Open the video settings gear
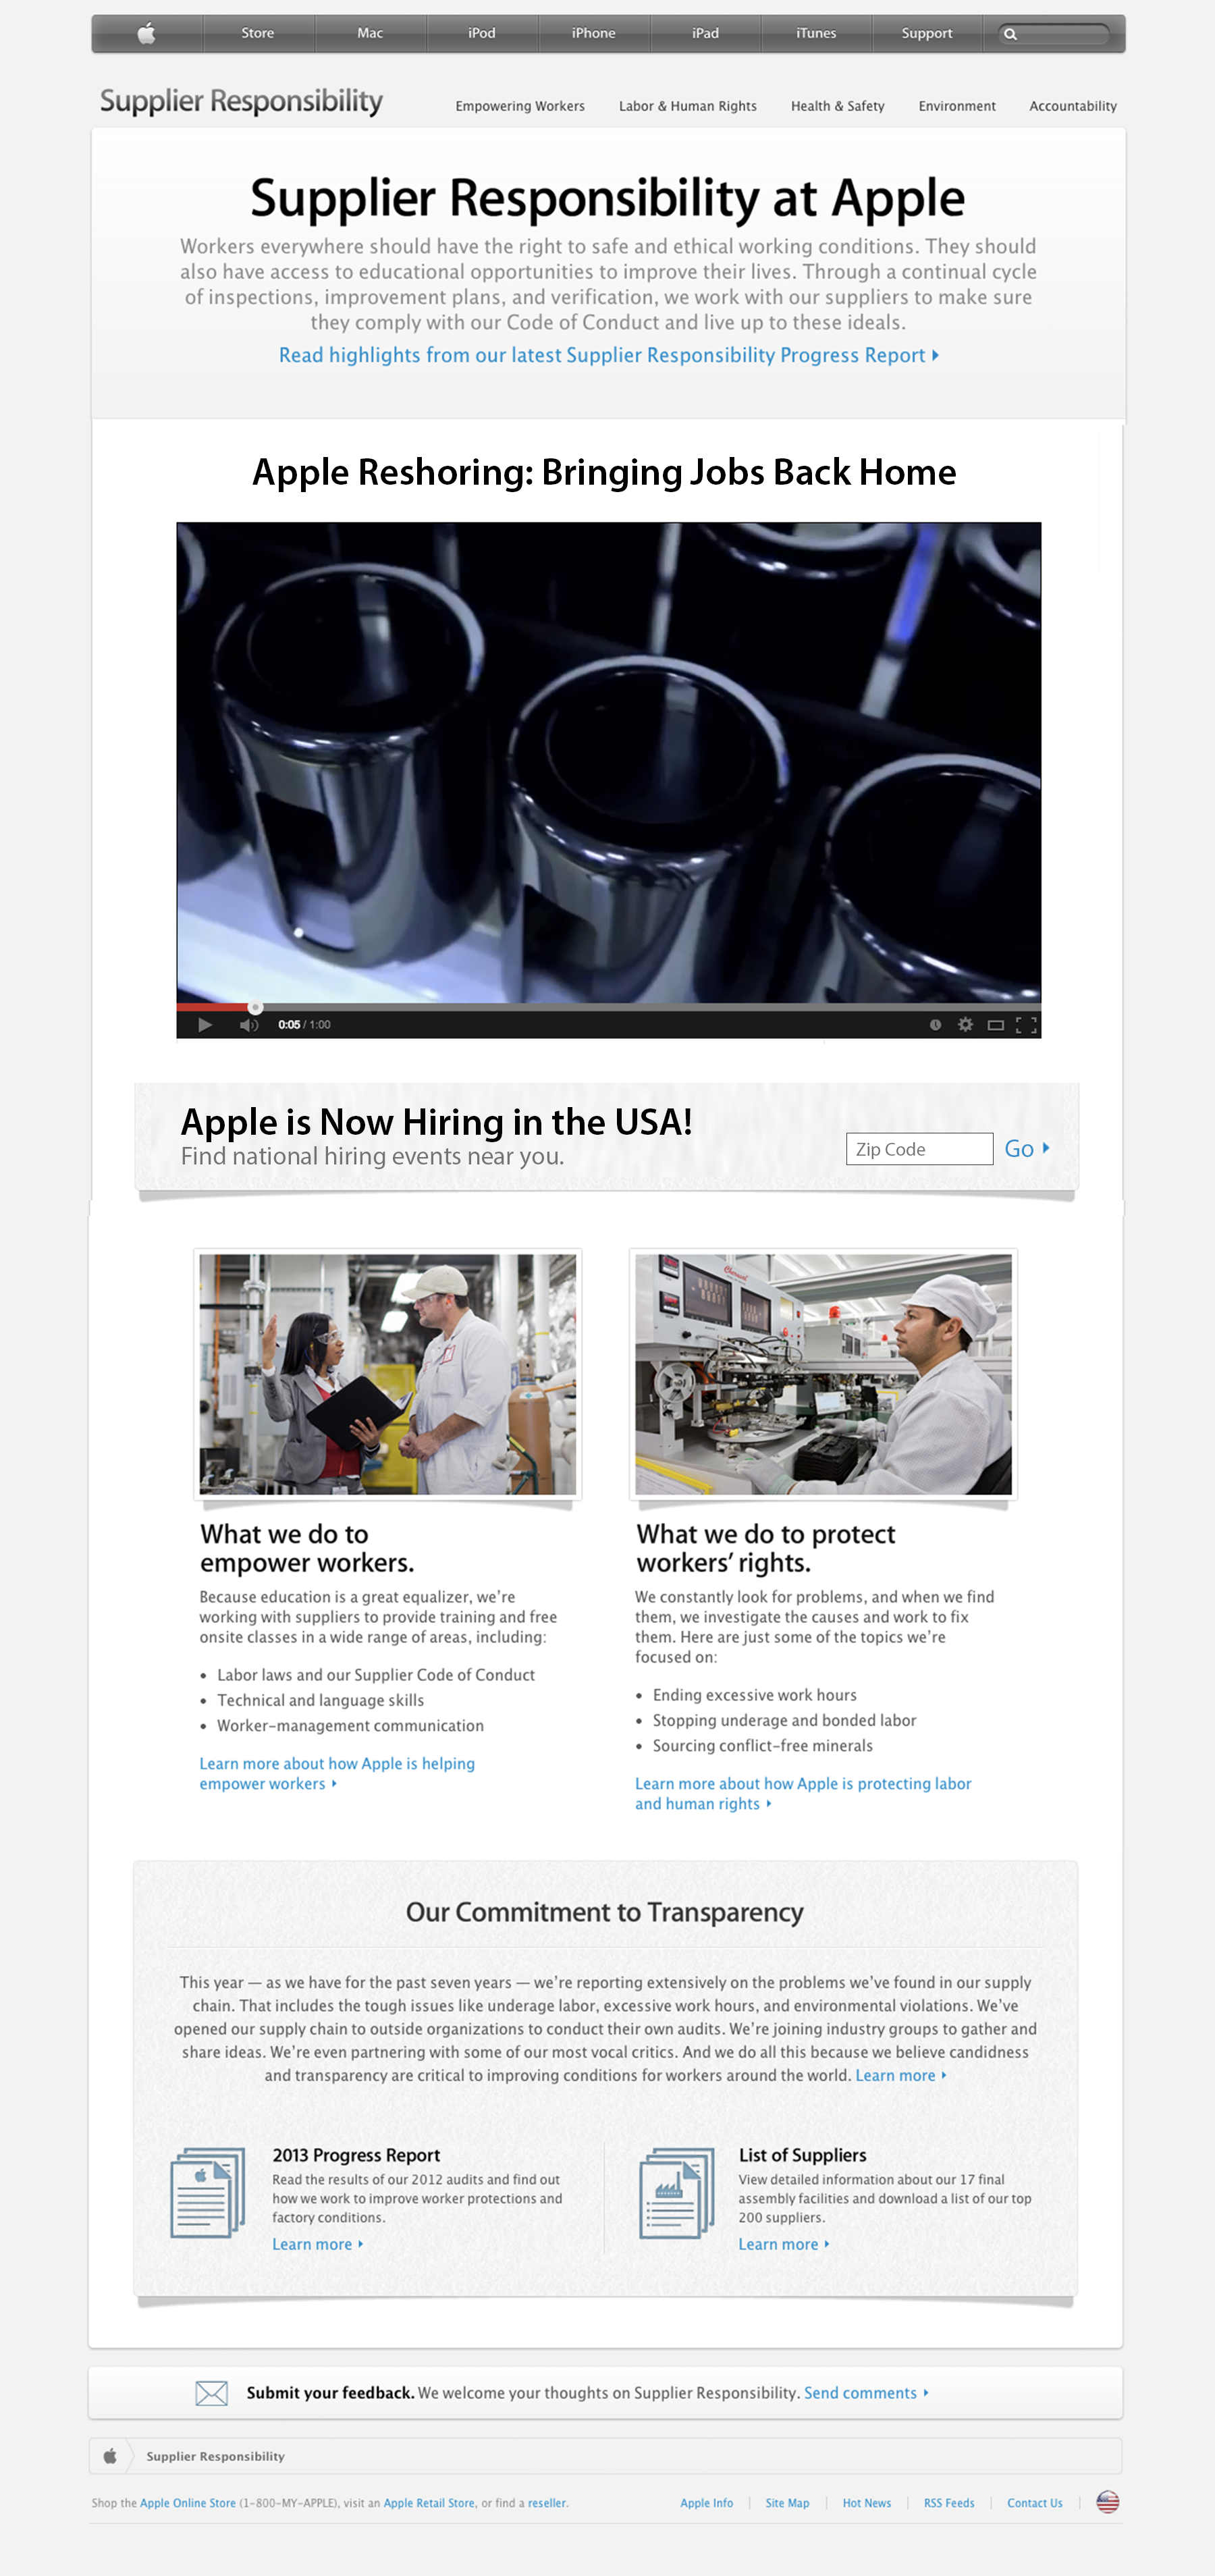Screen dimensions: 1215x2576 pos(965,1024)
